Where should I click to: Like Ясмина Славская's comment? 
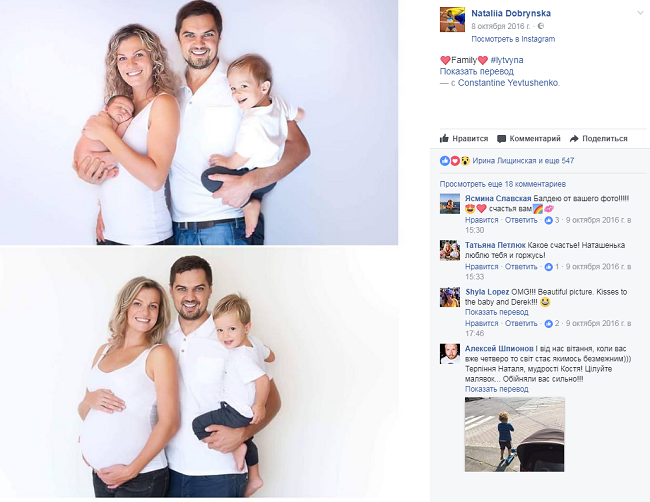pyautogui.click(x=481, y=220)
